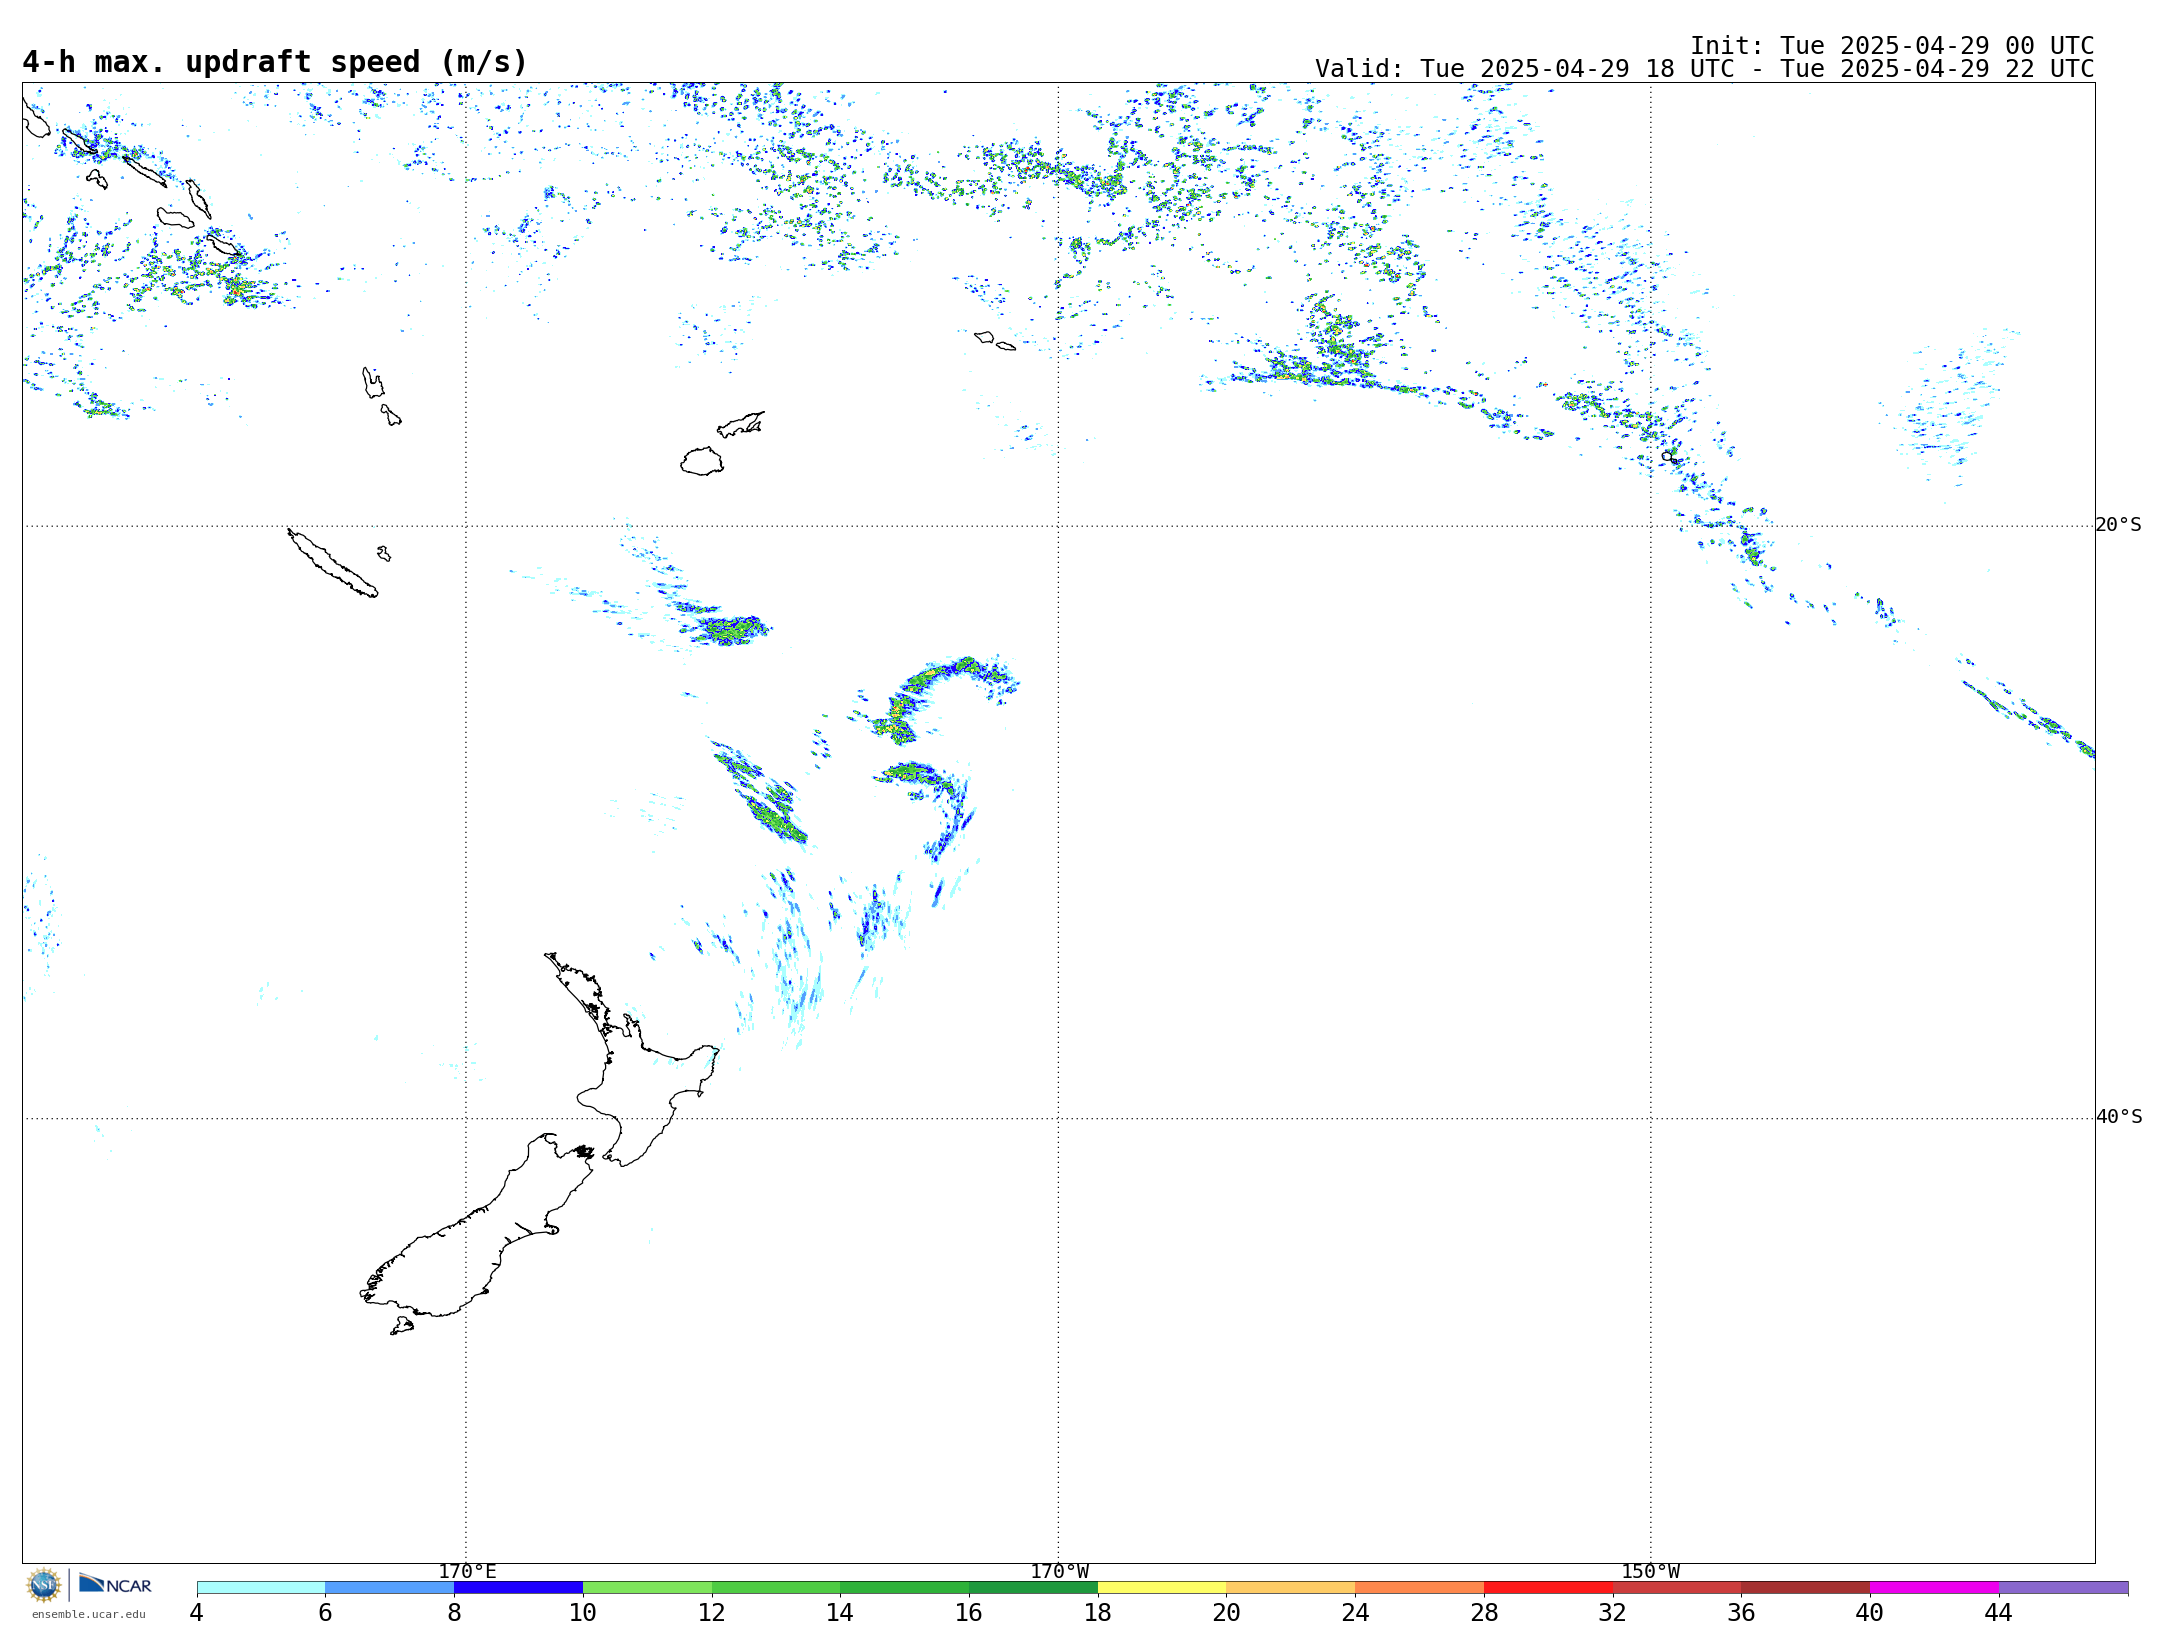Click the bright red 28–32 colorbar swatch
The width and height of the screenshot is (2160, 1626).
tap(1548, 1588)
